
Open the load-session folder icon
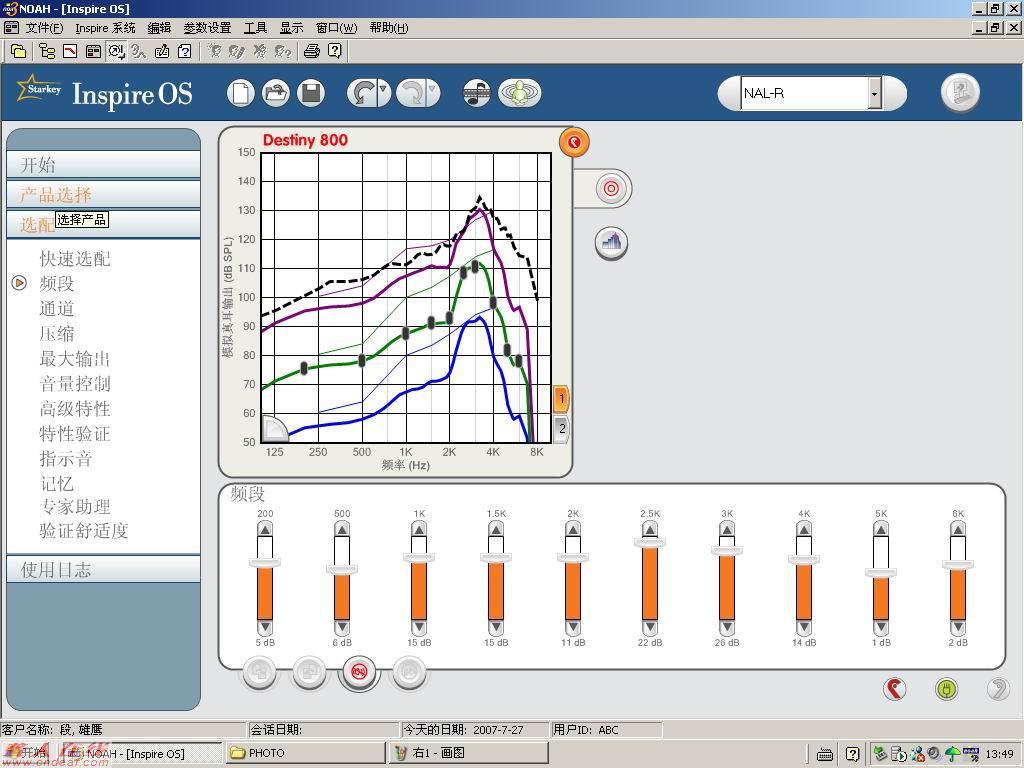click(x=276, y=93)
